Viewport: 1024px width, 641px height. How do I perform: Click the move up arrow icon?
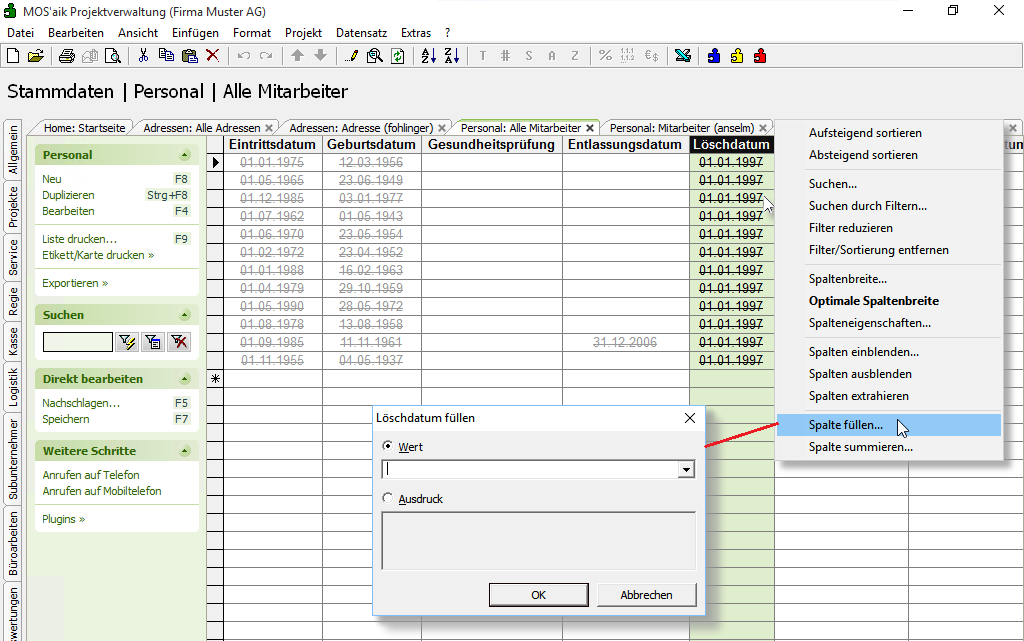pos(297,56)
